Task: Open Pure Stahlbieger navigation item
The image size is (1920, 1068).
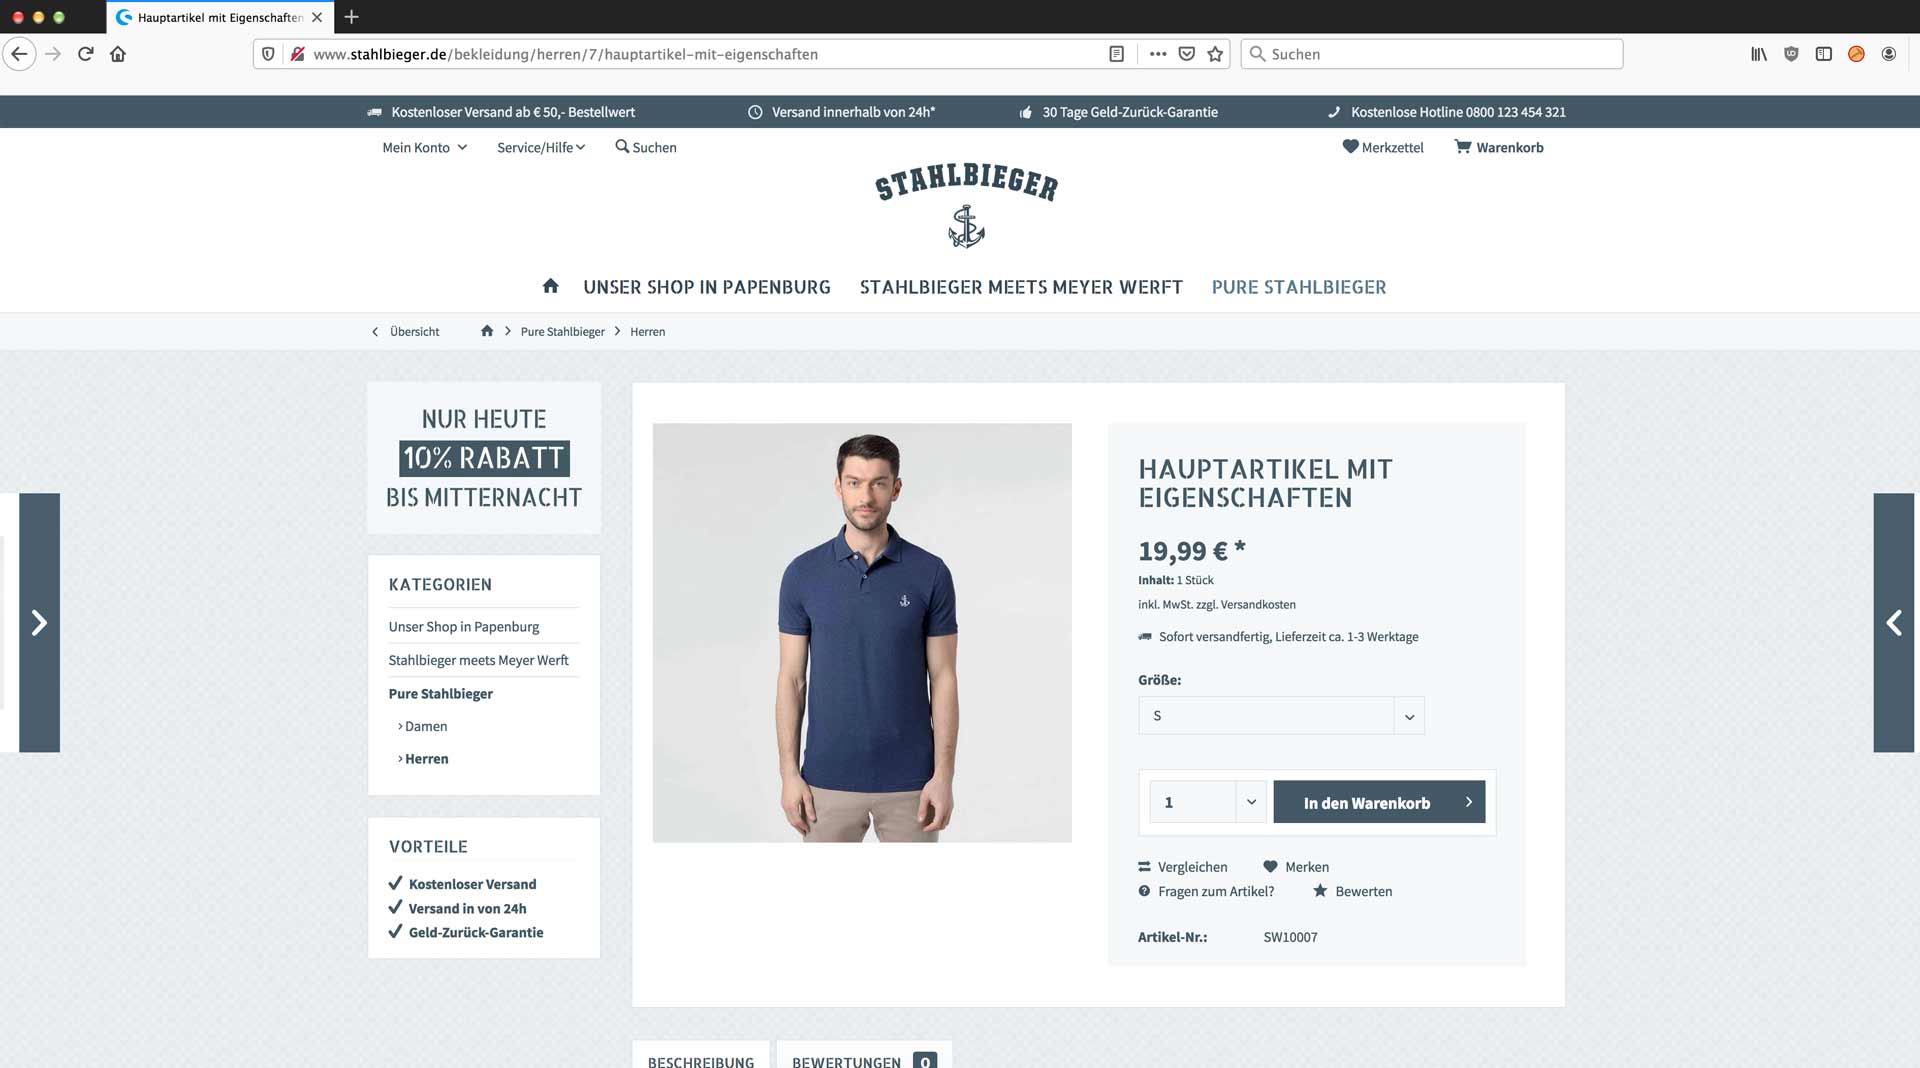Action: 1299,287
